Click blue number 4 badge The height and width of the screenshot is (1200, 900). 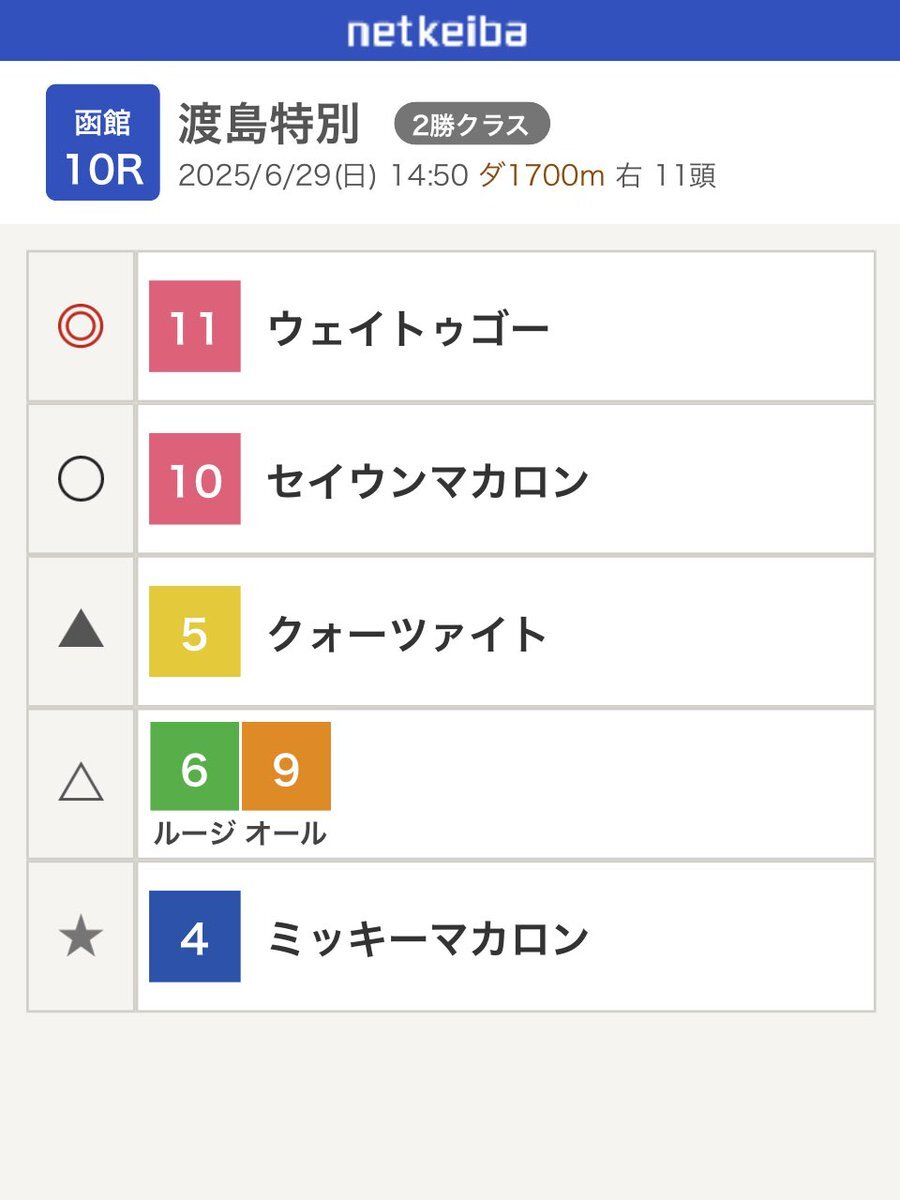194,937
